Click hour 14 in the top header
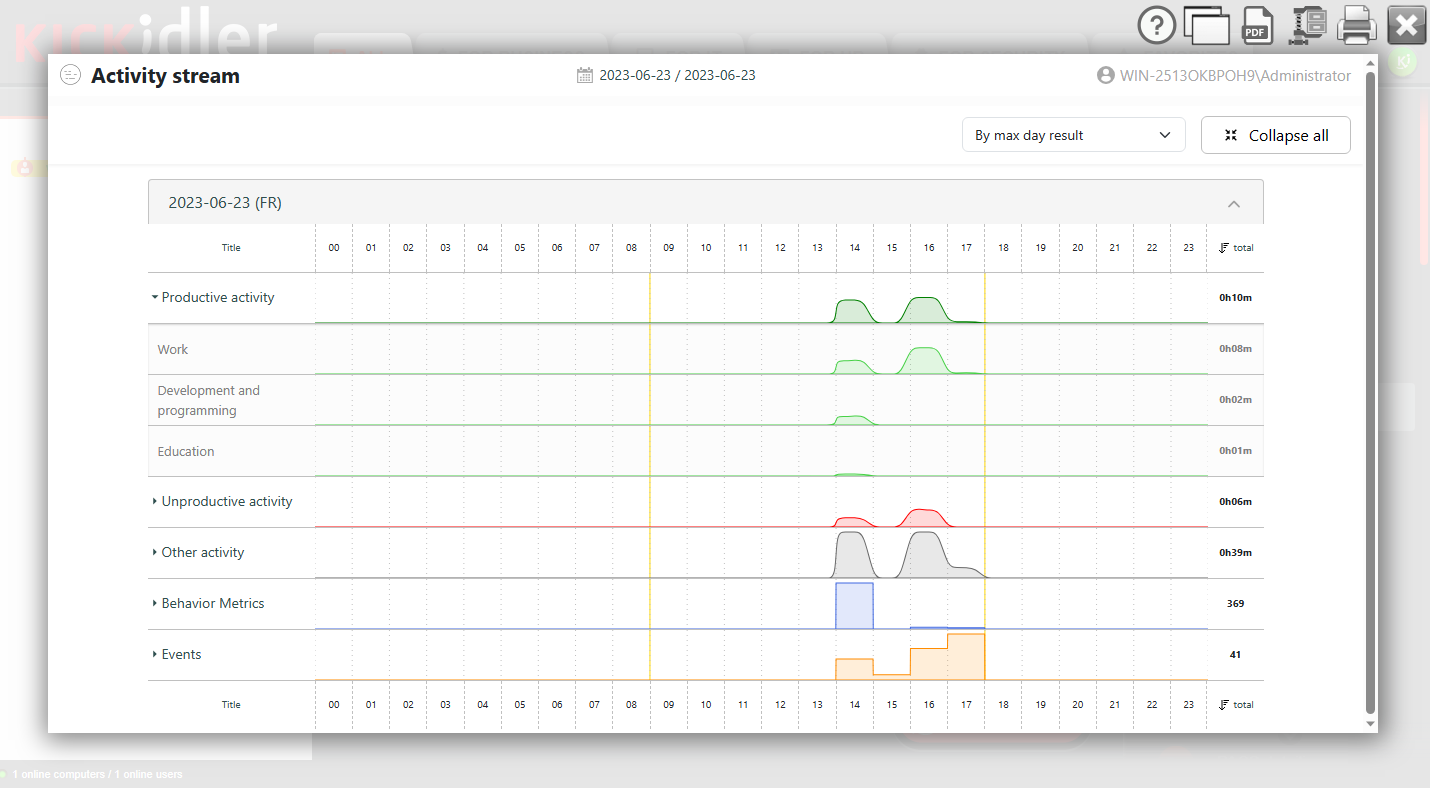 (x=855, y=248)
